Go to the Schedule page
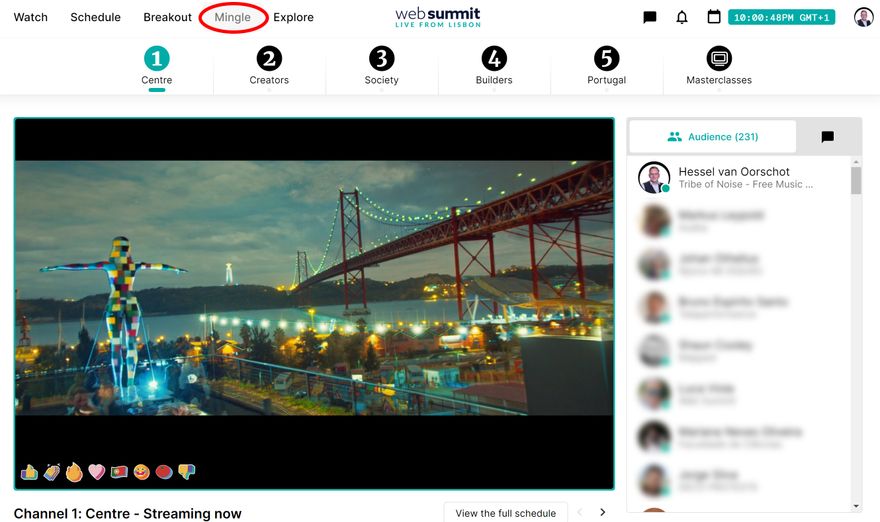This screenshot has height=522, width=880. 95,17
